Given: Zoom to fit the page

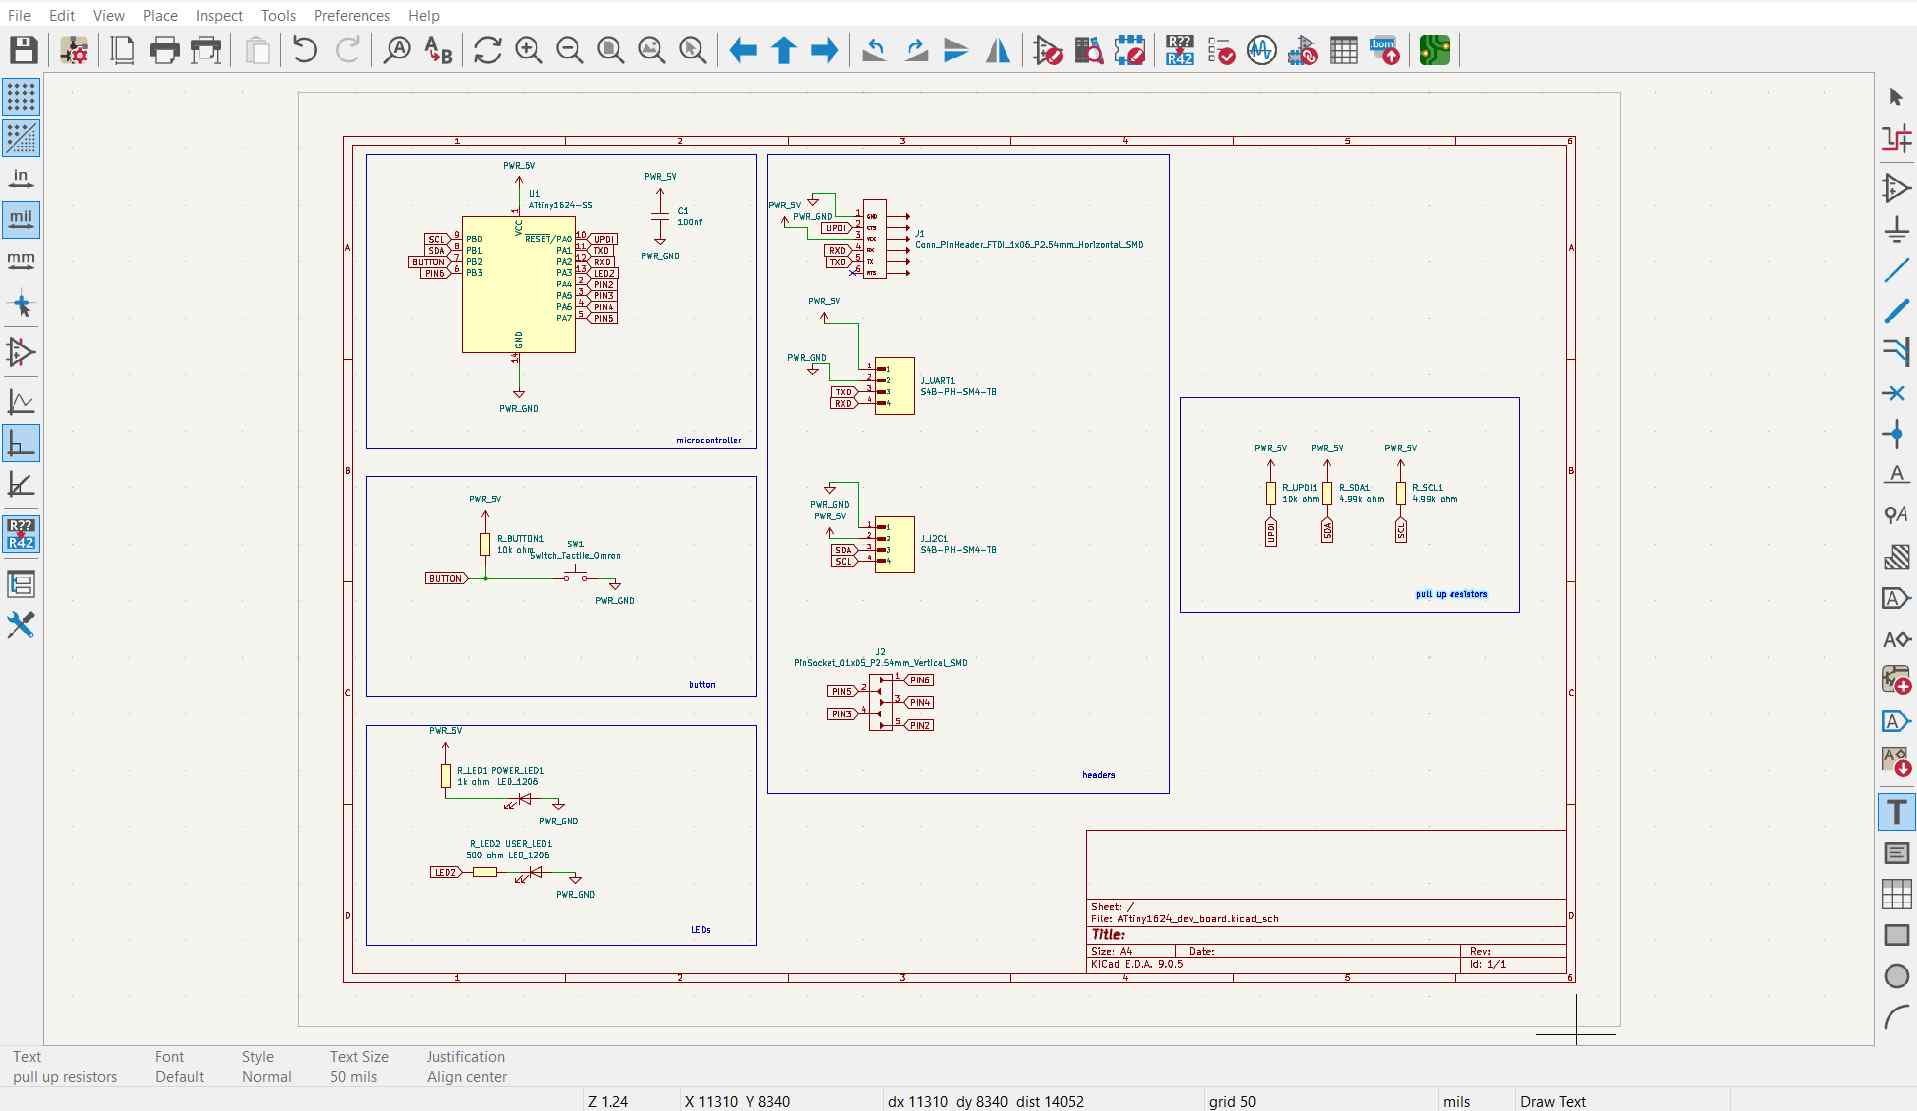Looking at the screenshot, I should pyautogui.click(x=610, y=50).
